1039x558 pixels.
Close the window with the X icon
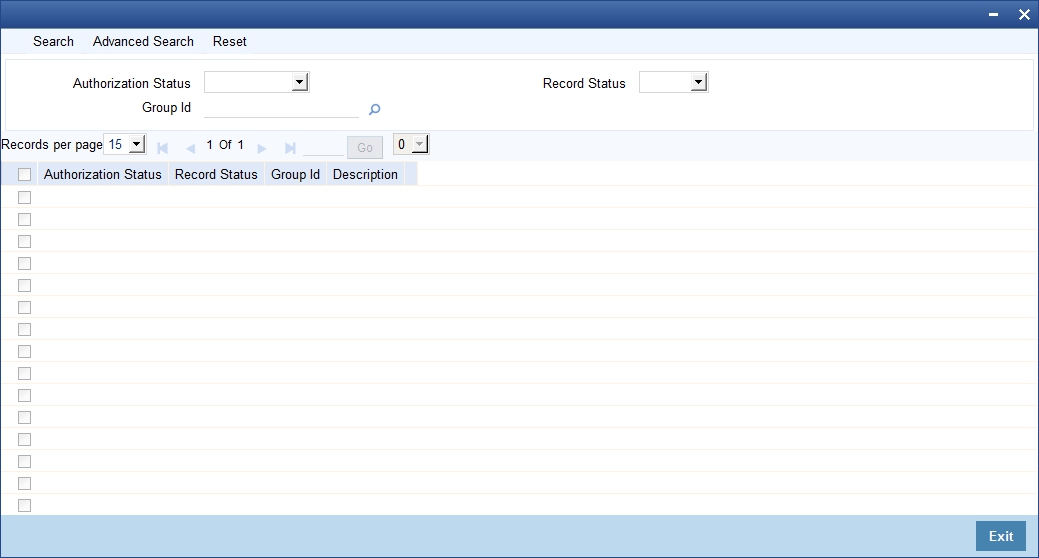coord(1024,15)
